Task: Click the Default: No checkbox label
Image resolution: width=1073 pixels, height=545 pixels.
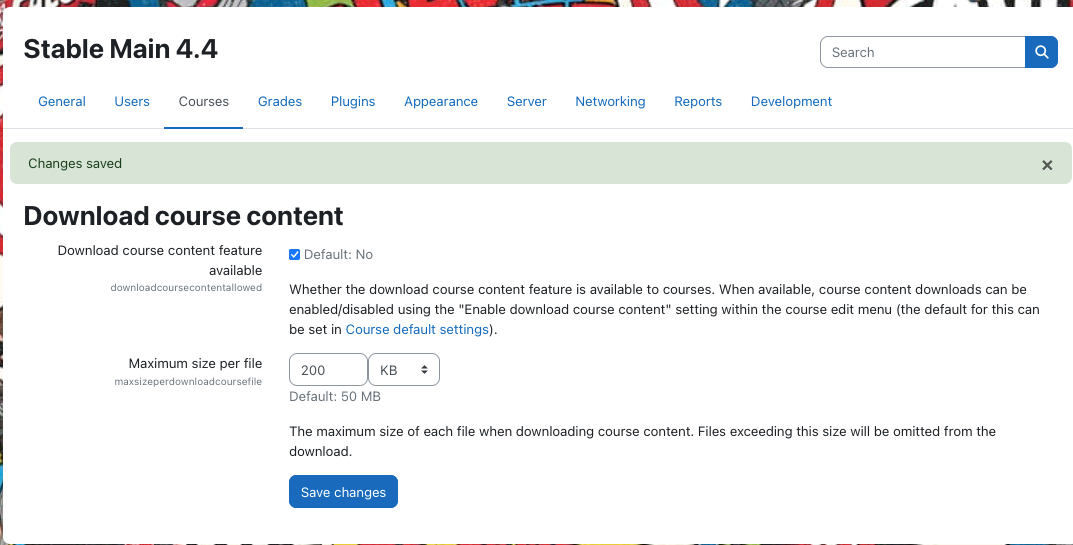Action: [338, 255]
